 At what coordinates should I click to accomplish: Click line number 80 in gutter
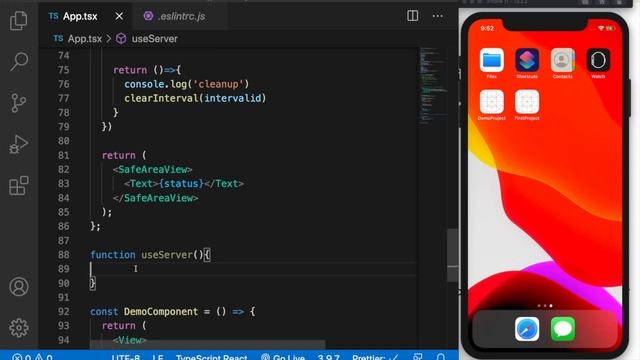pos(63,141)
